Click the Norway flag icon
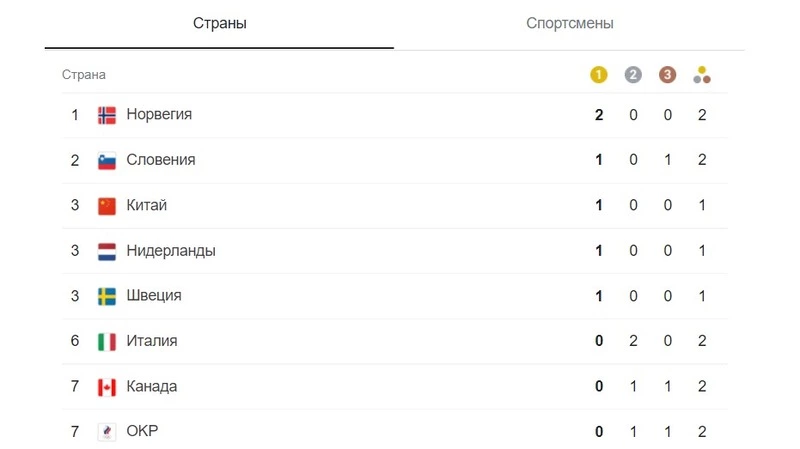Viewport: 800px width, 449px height. 107,115
